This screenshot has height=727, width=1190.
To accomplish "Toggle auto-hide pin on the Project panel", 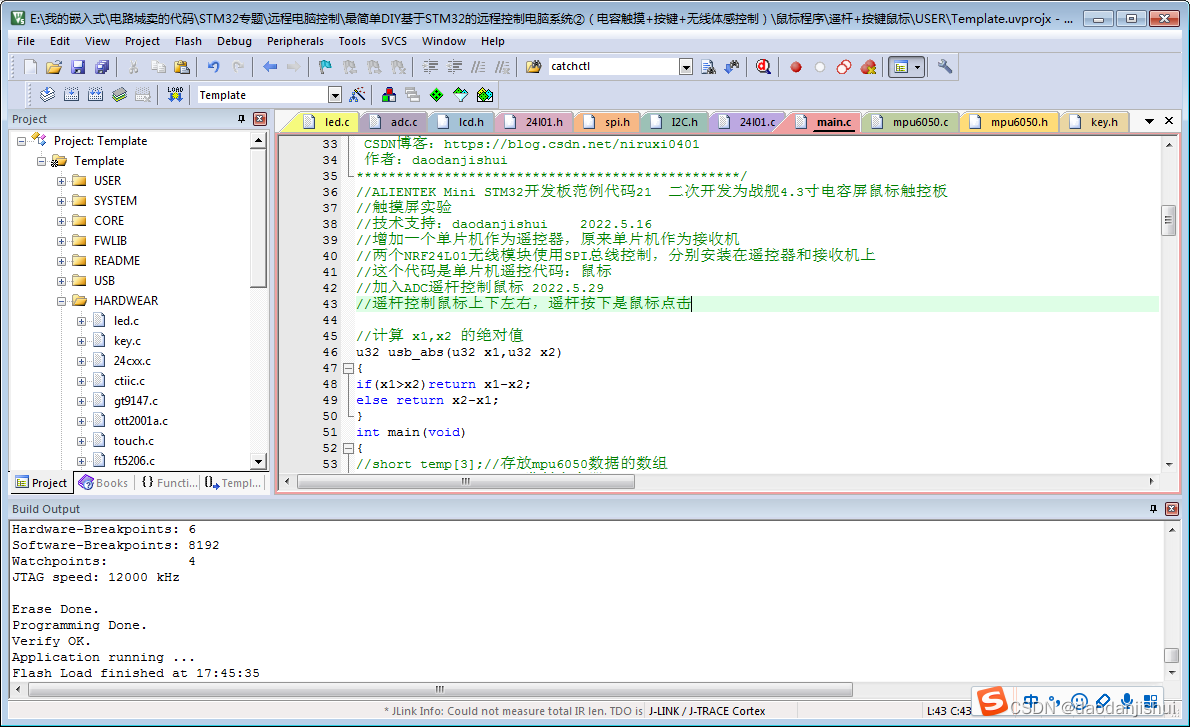I will tap(241, 119).
